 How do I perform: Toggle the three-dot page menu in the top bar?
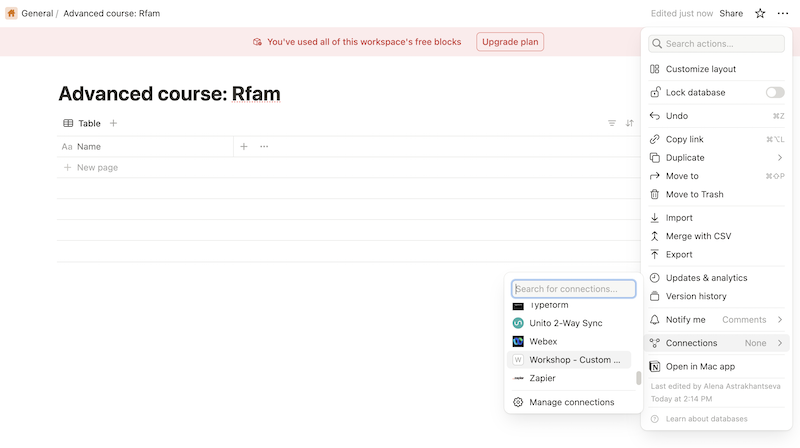tap(783, 13)
